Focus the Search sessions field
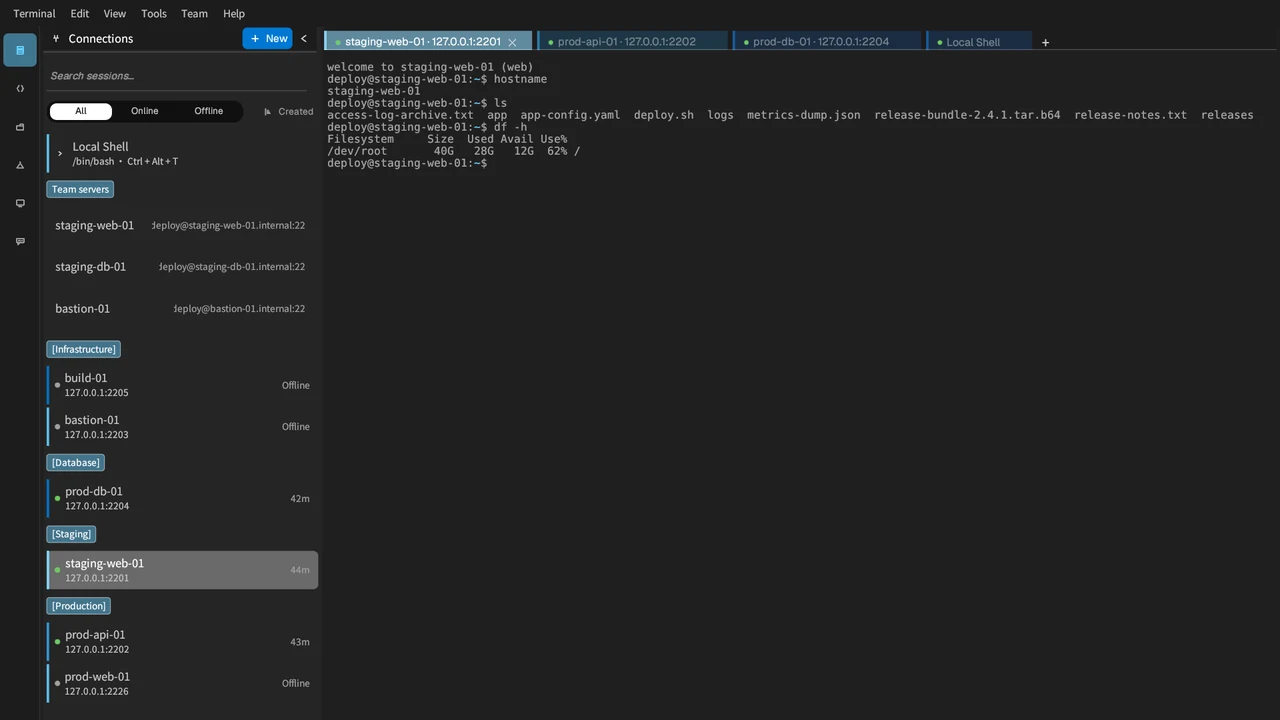 click(178, 76)
